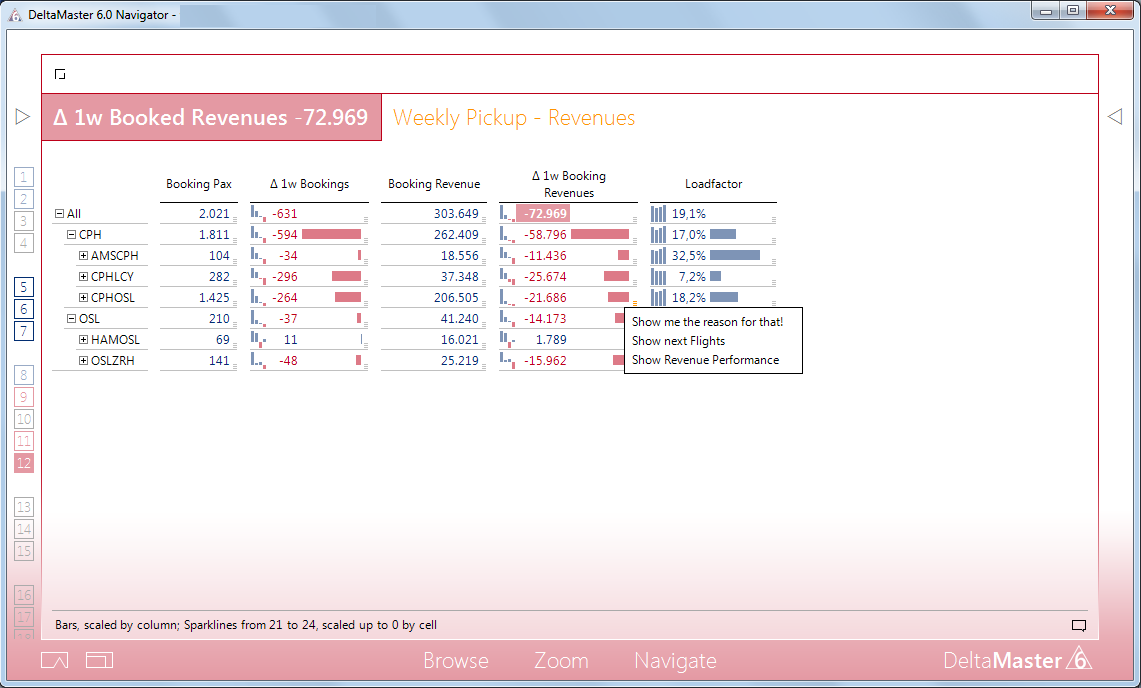Click the left play arrow icon
Screen dimensions: 1141x688
23,116
